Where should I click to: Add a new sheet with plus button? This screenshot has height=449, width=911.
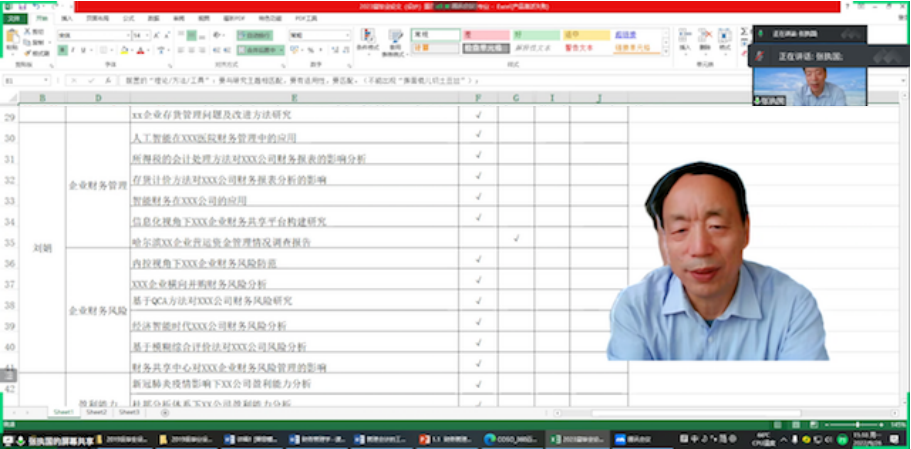click(x=164, y=412)
